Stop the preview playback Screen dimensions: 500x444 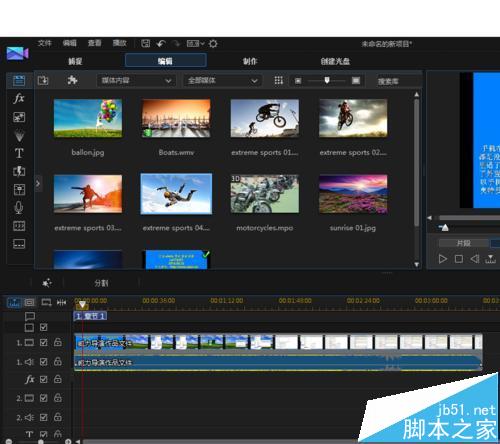click(x=459, y=259)
